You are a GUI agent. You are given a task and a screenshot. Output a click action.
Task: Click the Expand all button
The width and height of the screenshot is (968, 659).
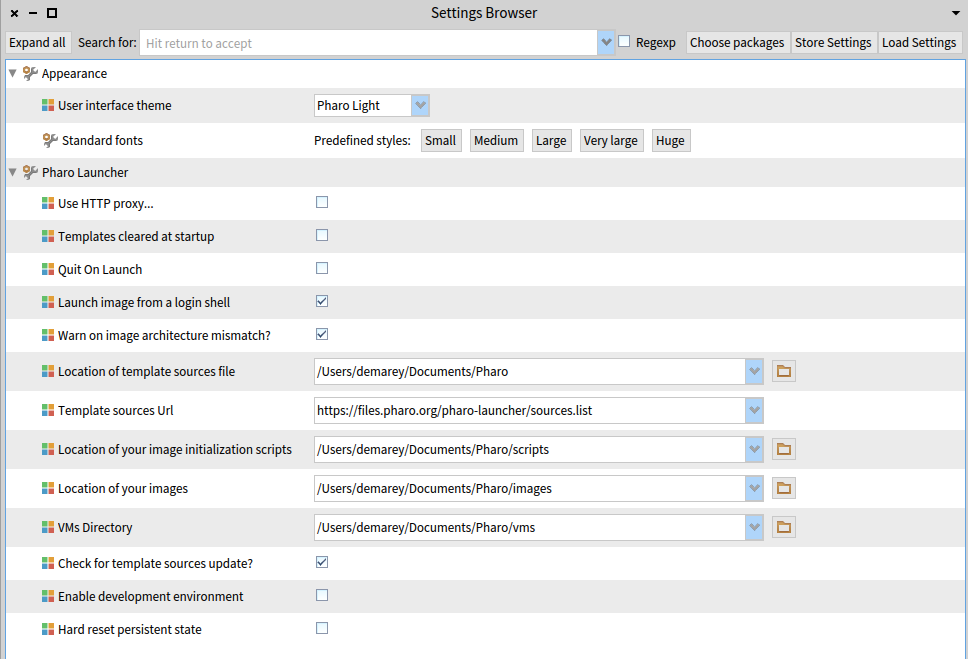coord(37,43)
